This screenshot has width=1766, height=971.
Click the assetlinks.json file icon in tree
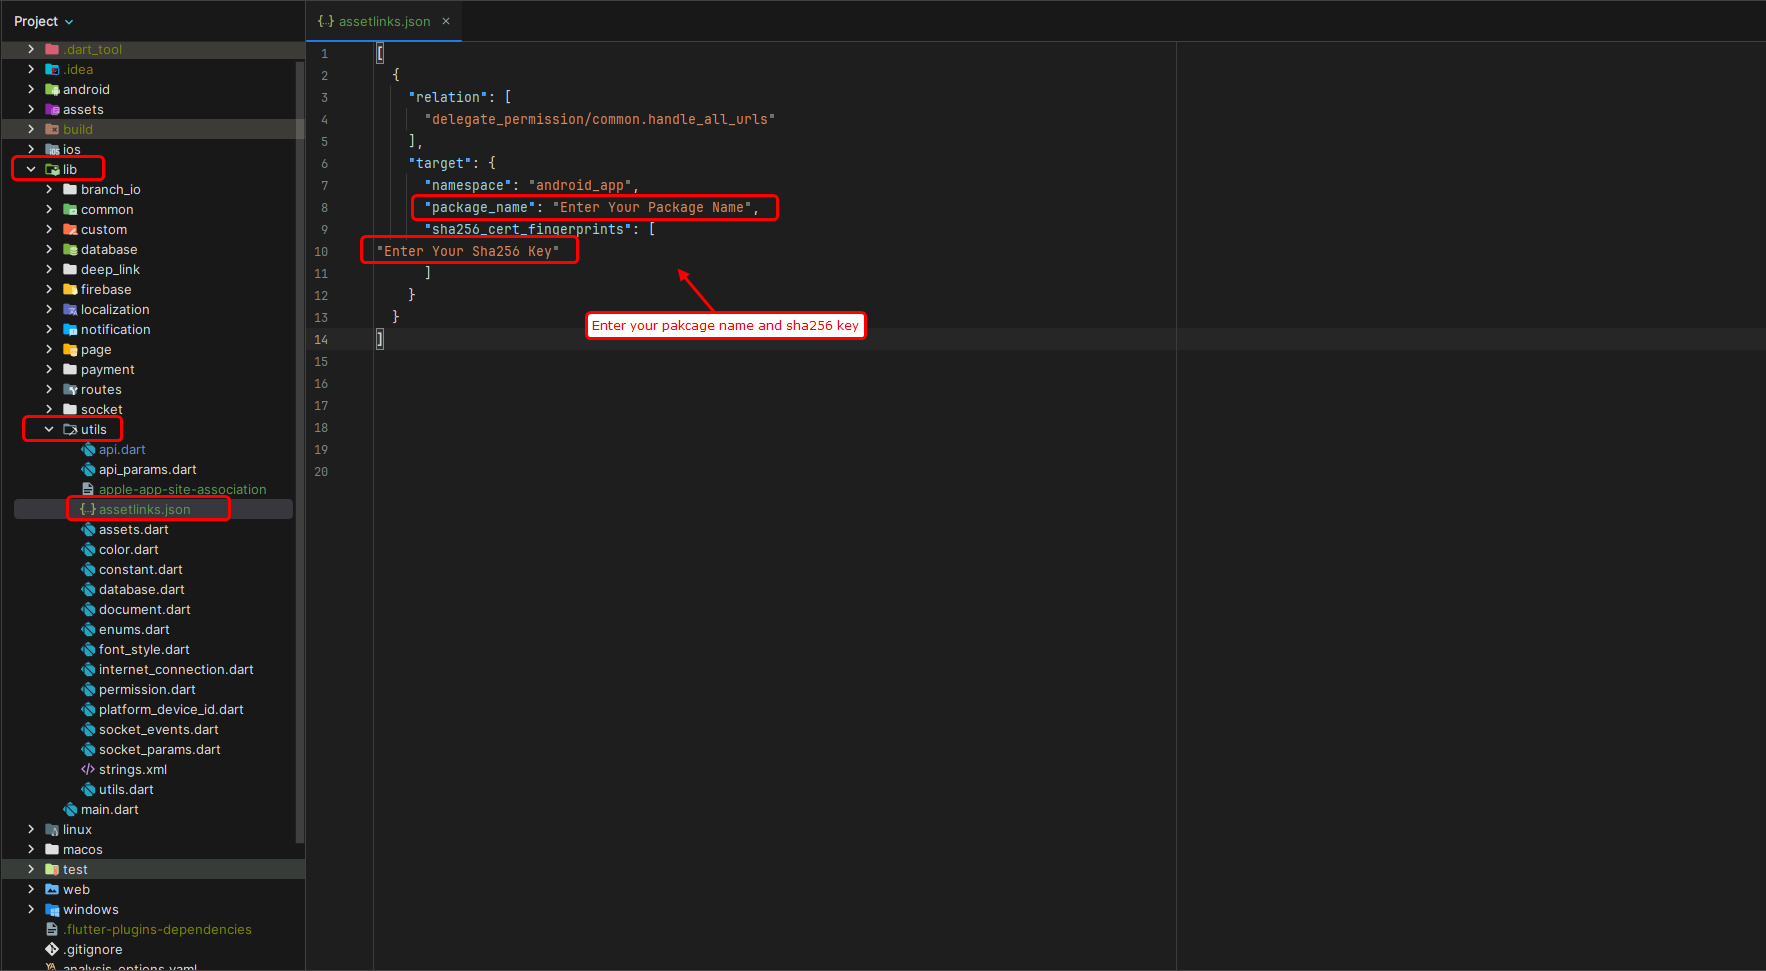(x=89, y=509)
